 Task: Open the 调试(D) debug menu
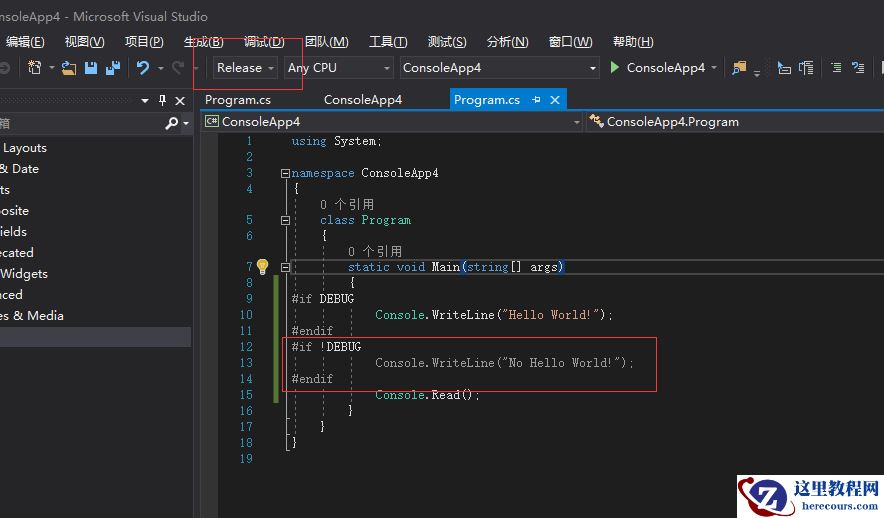[x=264, y=41]
